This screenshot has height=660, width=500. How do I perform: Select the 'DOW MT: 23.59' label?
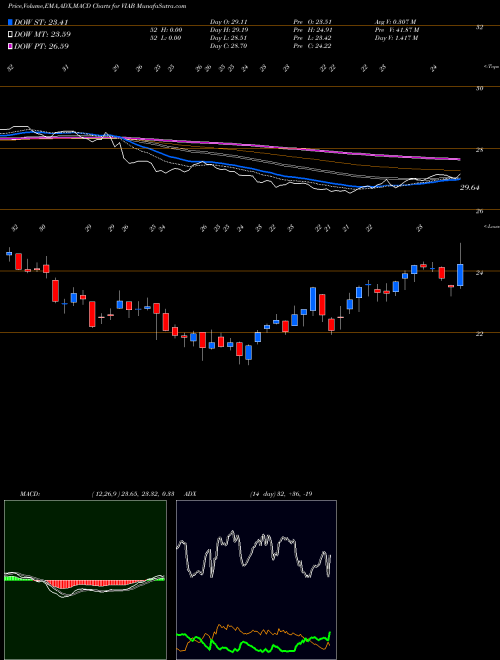pos(43,35)
